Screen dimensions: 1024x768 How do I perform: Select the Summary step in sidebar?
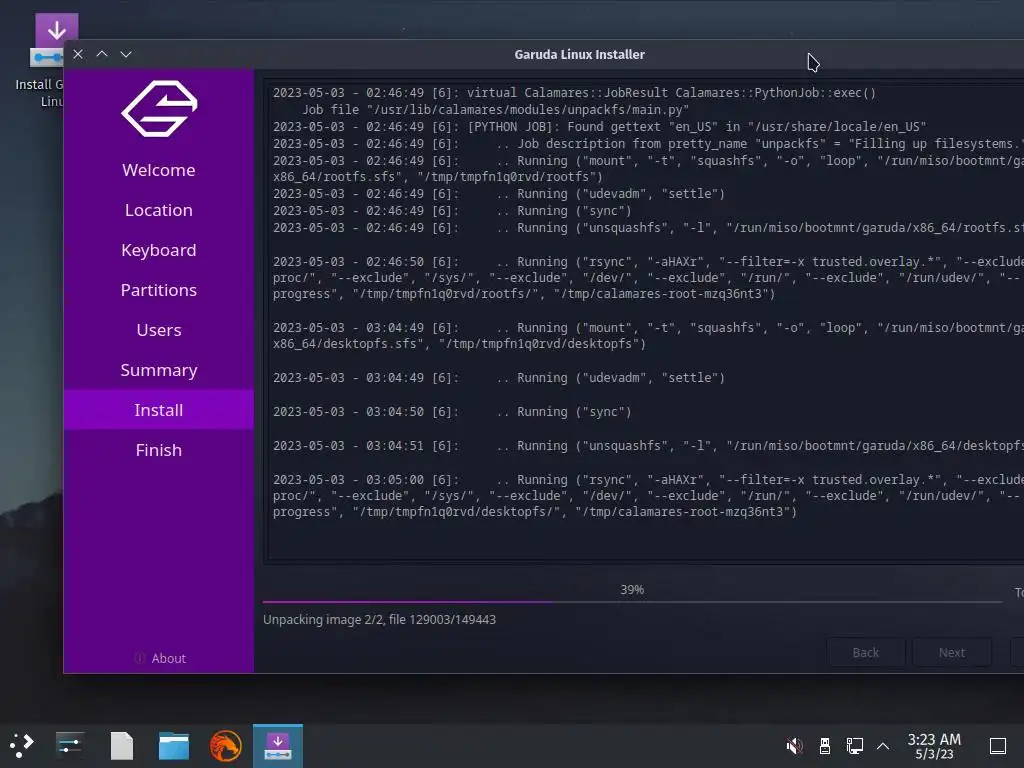click(x=159, y=370)
